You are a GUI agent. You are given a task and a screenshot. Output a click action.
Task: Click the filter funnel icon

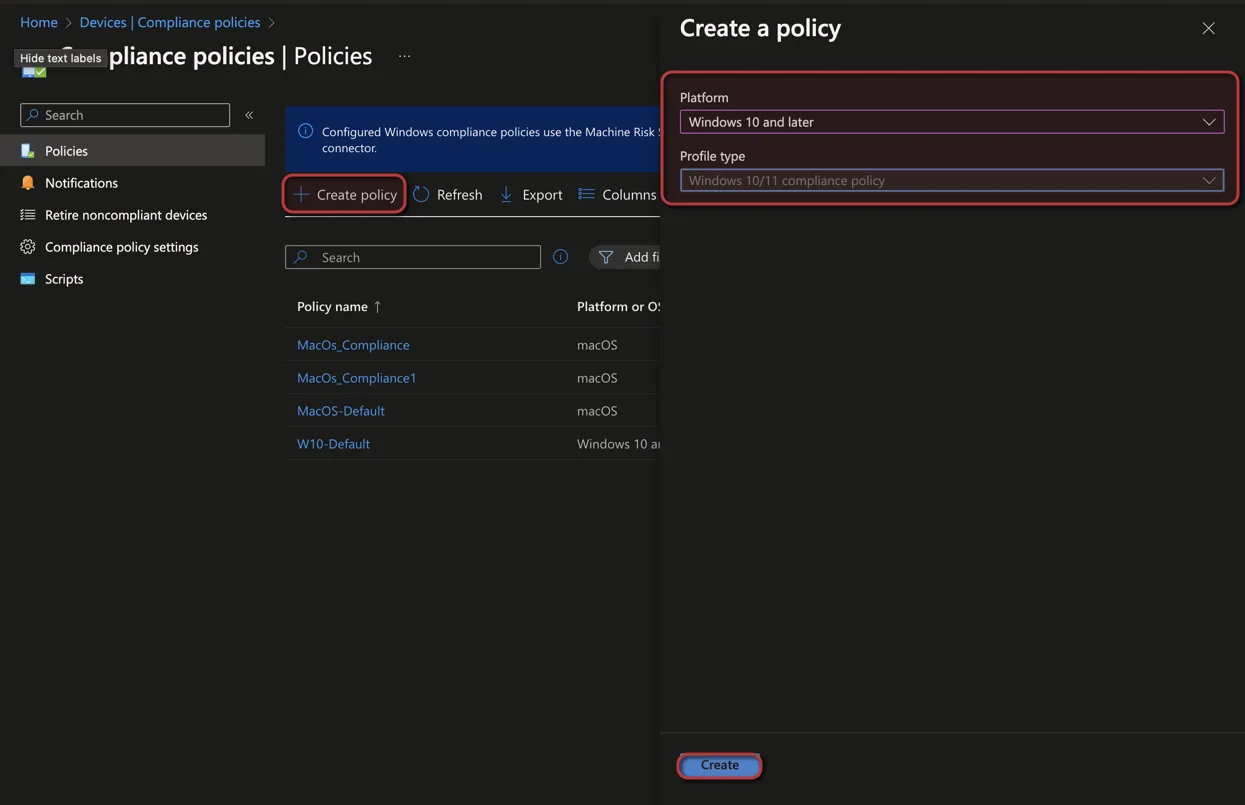606,257
